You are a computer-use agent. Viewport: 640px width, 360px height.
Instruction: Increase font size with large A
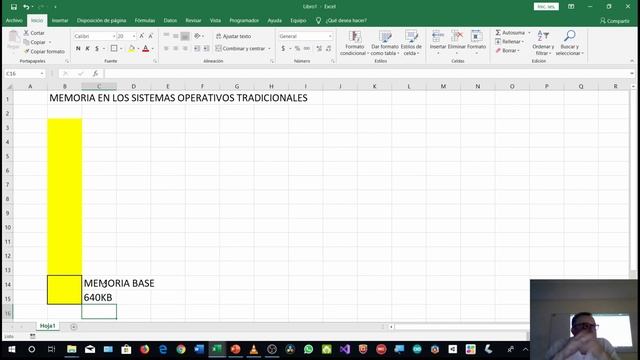point(142,36)
